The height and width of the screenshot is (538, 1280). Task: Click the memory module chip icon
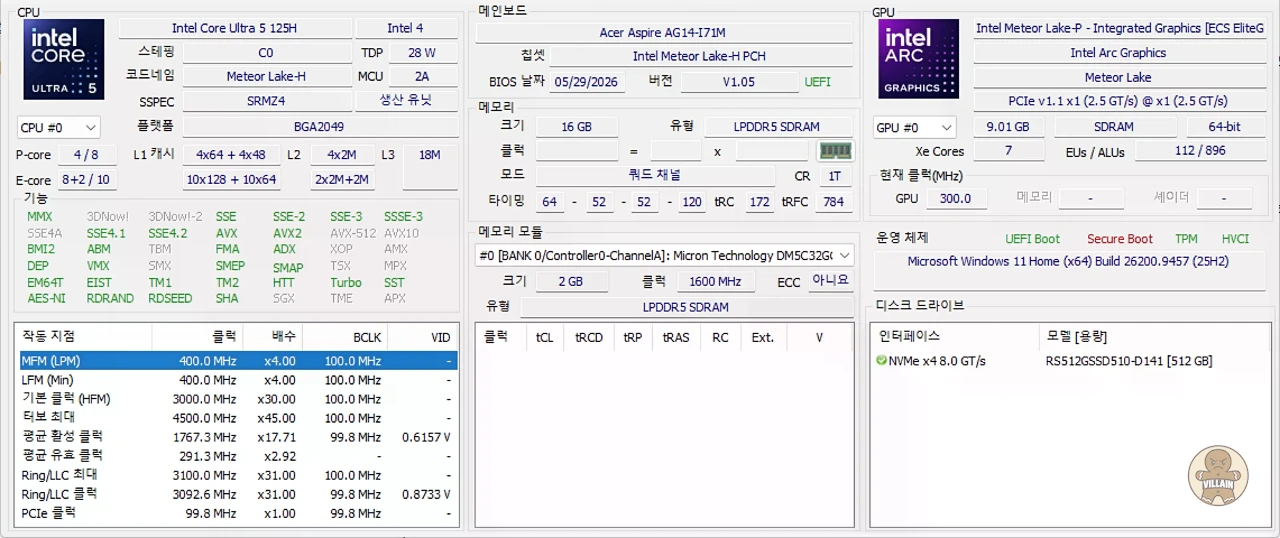pyautogui.click(x=835, y=151)
